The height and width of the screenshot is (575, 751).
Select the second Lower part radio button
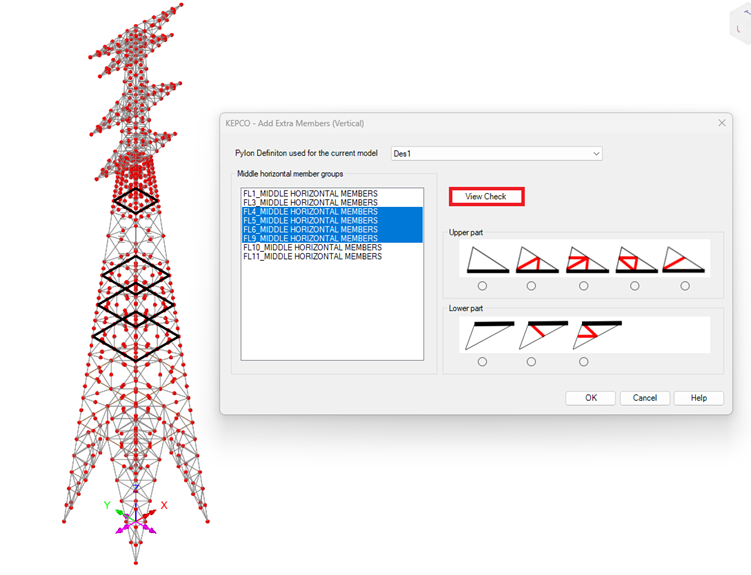point(531,362)
